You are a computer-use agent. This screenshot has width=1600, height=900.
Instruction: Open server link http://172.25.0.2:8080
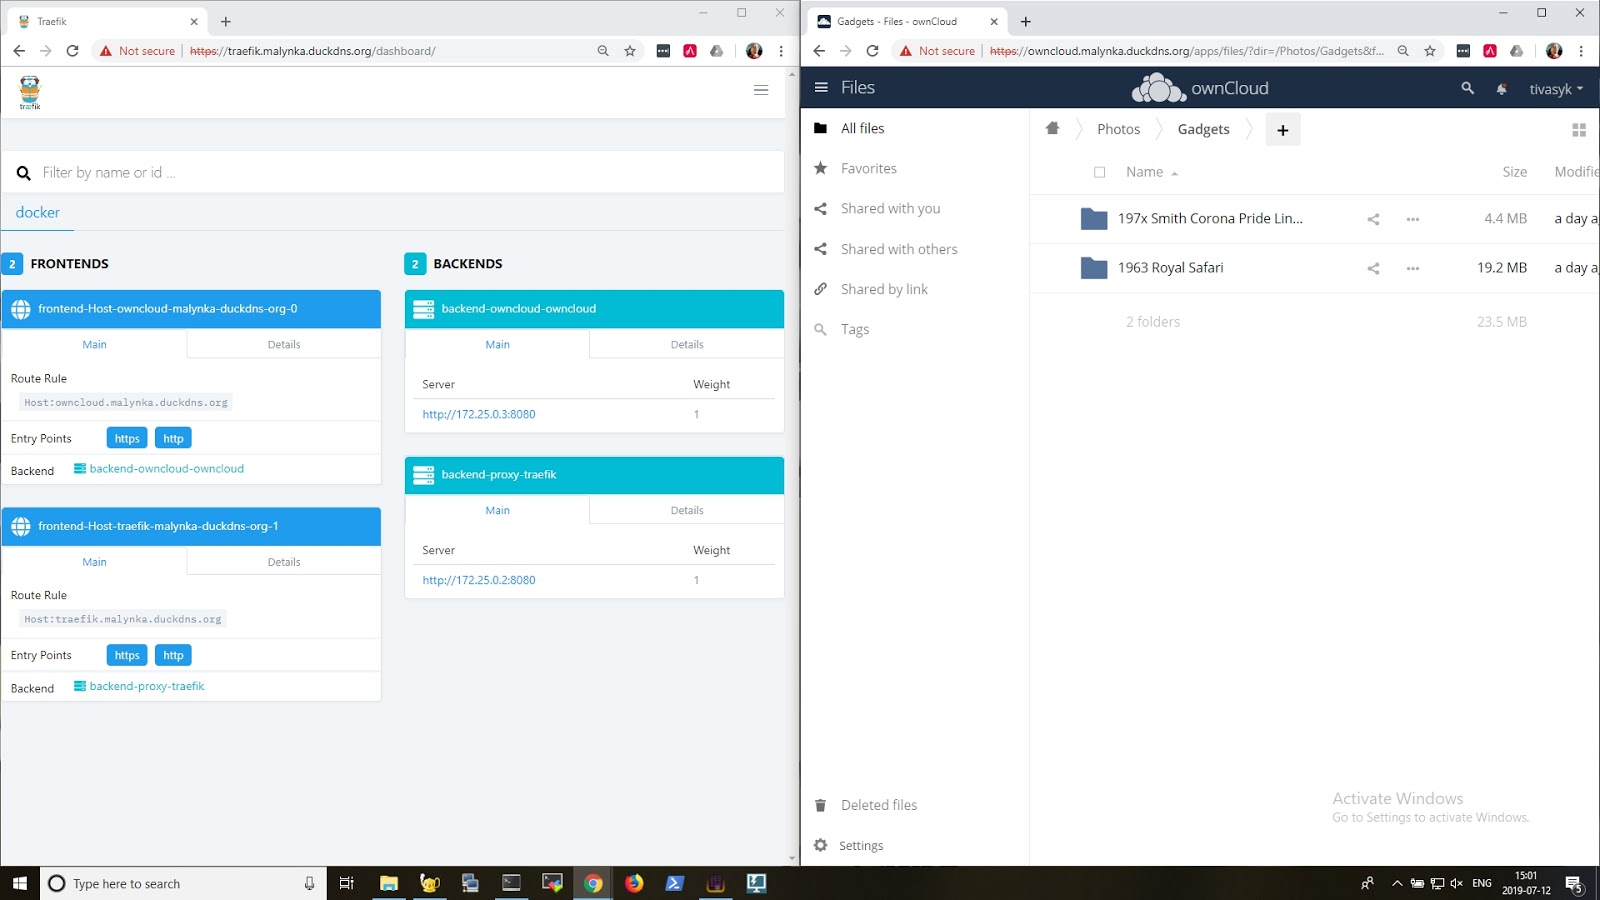click(x=479, y=580)
